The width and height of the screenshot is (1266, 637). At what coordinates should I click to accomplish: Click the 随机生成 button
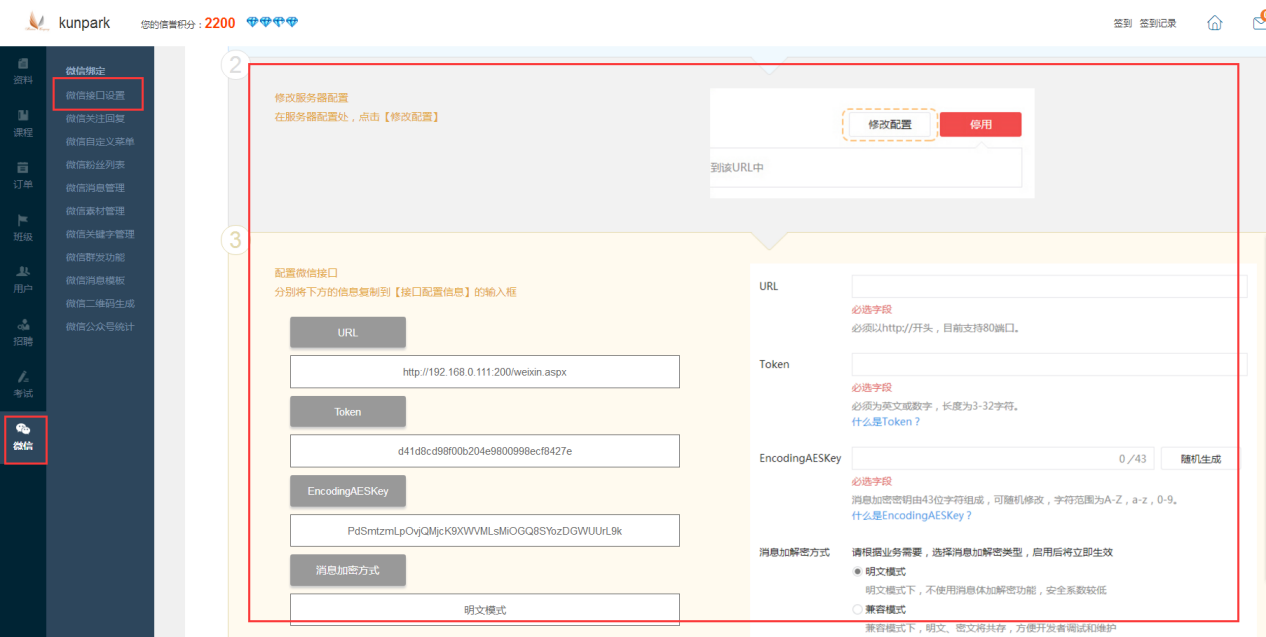point(1199,459)
